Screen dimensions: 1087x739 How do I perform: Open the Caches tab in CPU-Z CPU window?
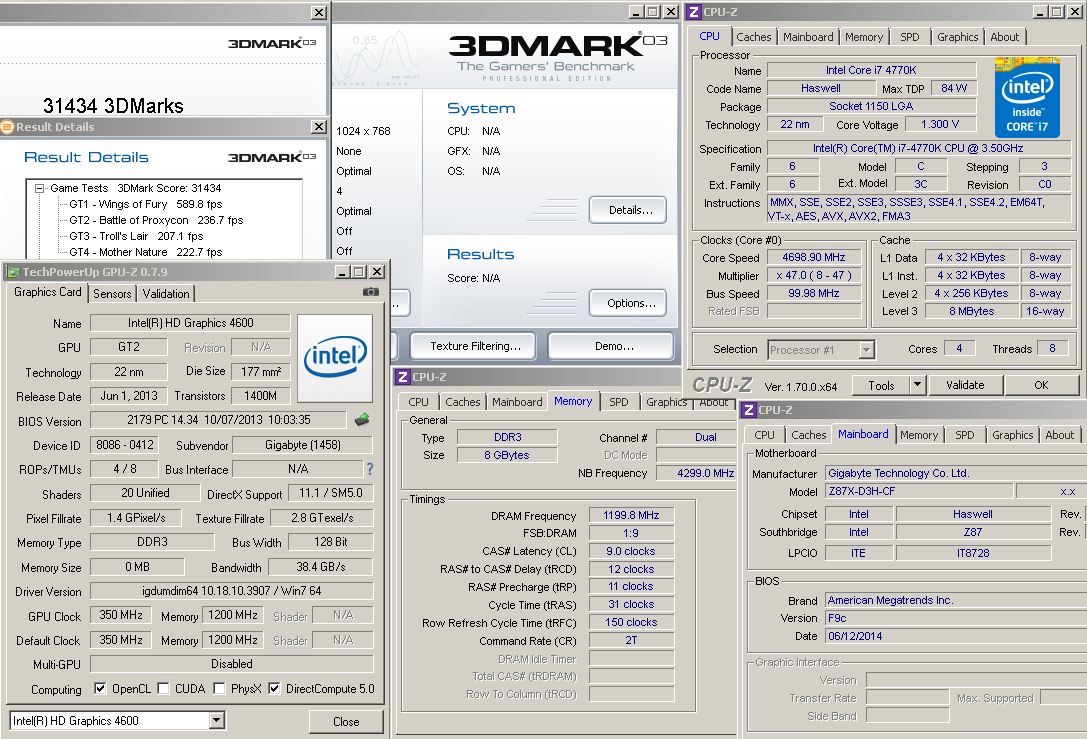click(754, 37)
